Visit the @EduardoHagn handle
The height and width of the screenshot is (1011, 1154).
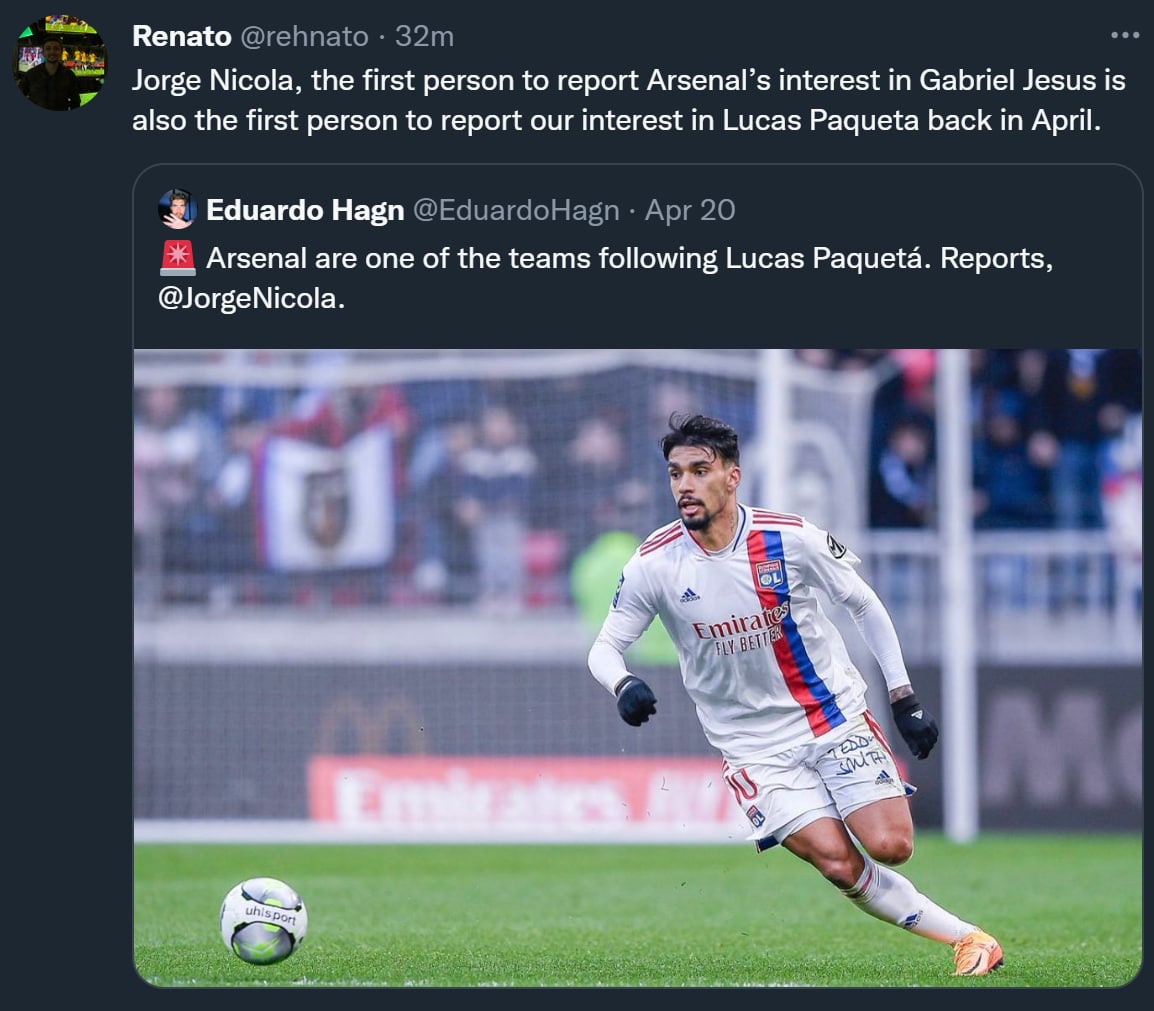click(x=516, y=210)
